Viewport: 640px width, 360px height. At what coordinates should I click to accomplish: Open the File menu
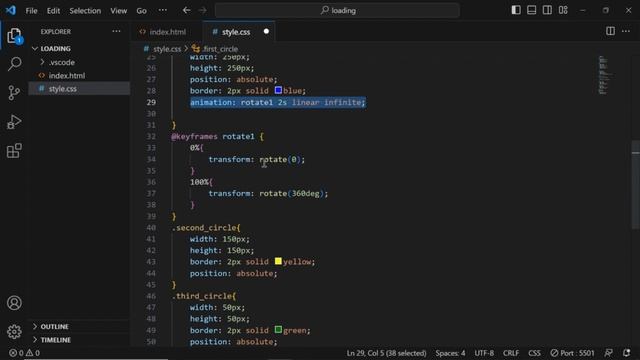click(x=31, y=11)
